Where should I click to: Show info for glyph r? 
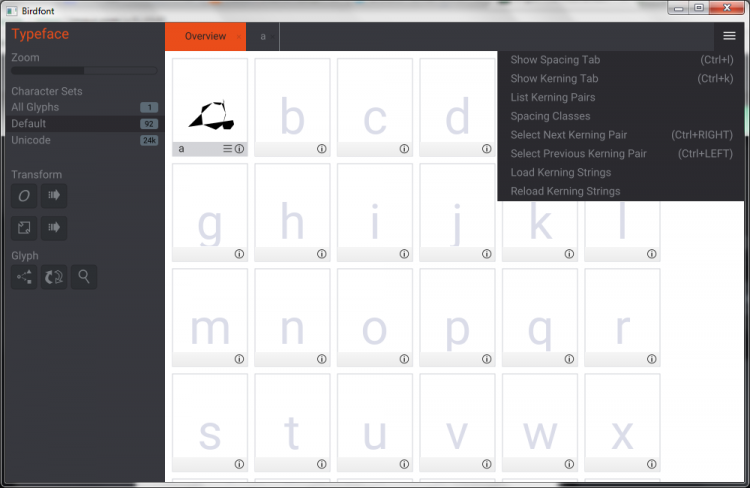651,359
